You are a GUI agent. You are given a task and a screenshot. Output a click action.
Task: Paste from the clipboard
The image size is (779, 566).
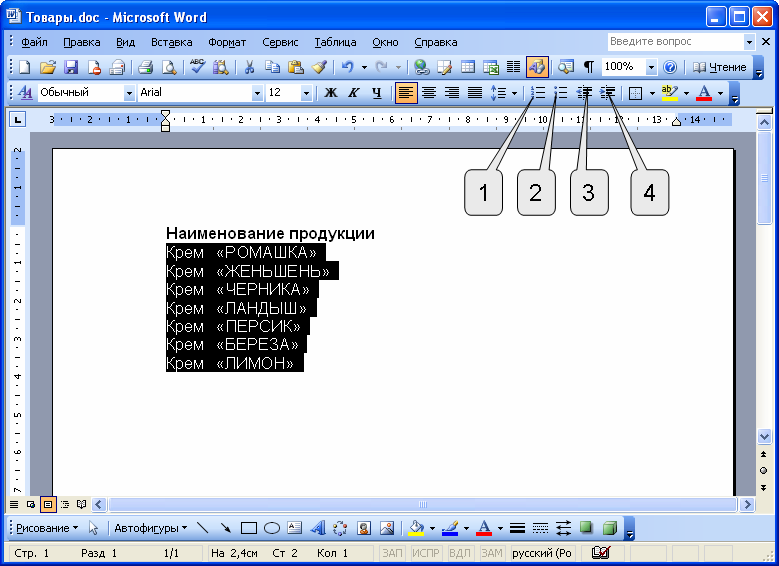click(296, 67)
